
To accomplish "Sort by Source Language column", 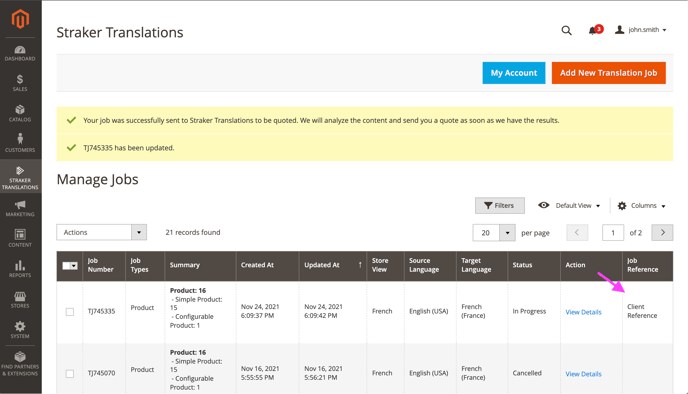I will click(430, 265).
